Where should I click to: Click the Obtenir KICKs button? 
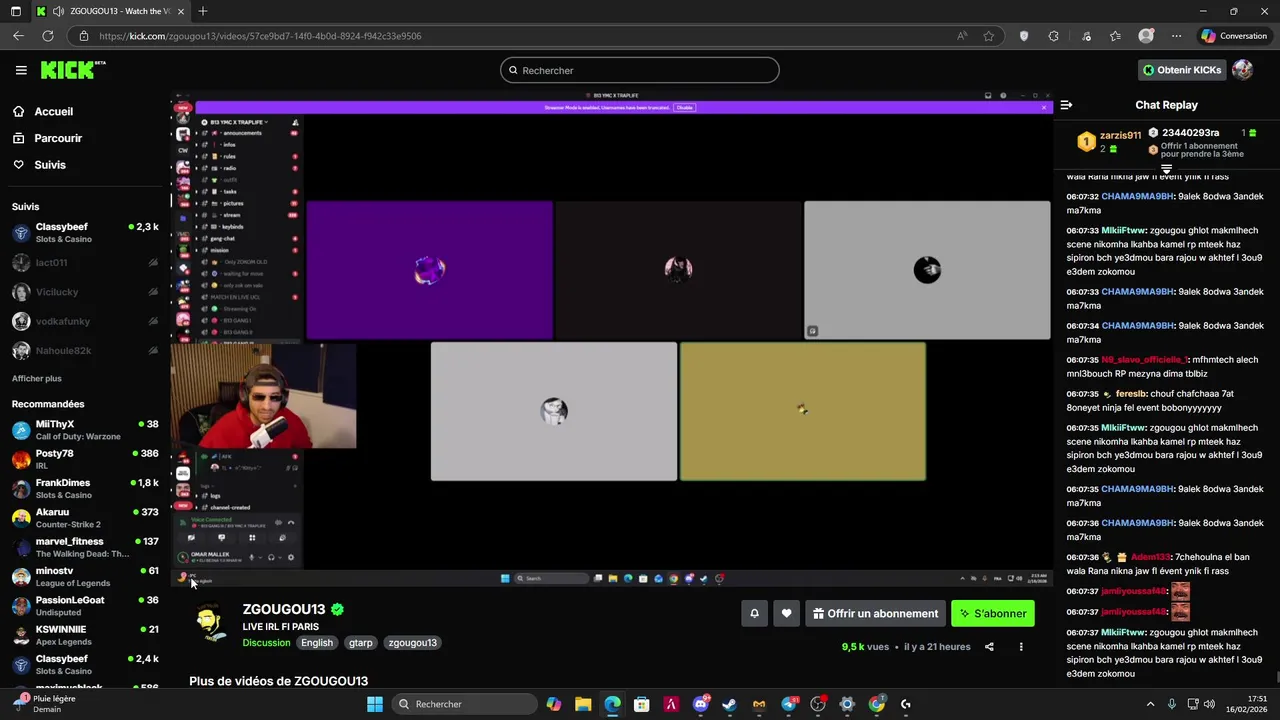1183,70
